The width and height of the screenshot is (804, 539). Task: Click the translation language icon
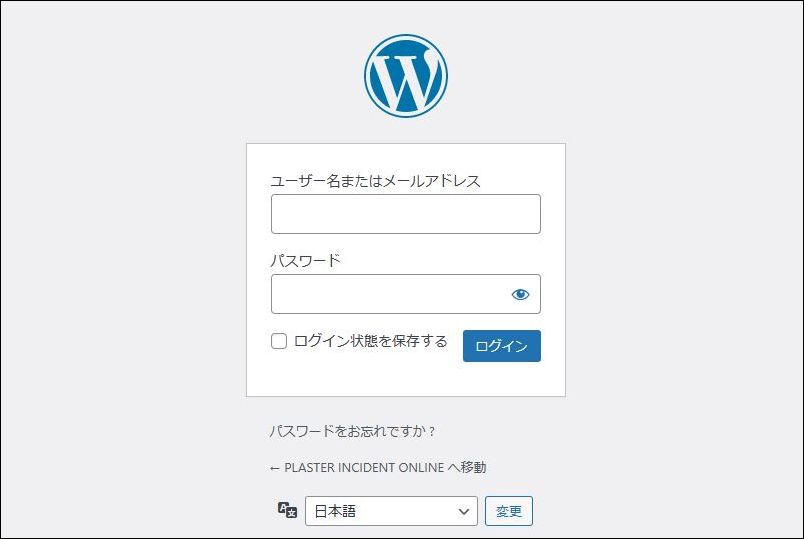click(x=287, y=510)
